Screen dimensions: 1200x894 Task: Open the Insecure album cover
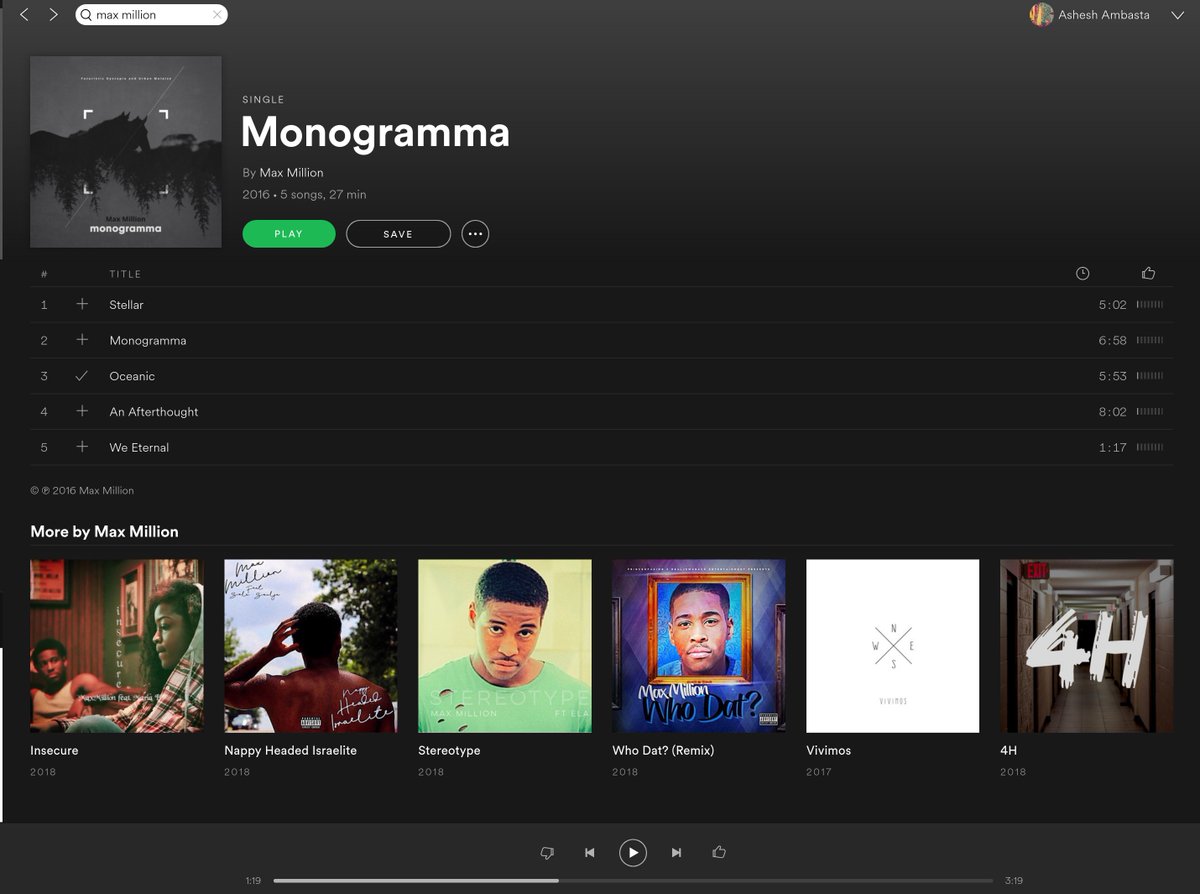coord(117,646)
